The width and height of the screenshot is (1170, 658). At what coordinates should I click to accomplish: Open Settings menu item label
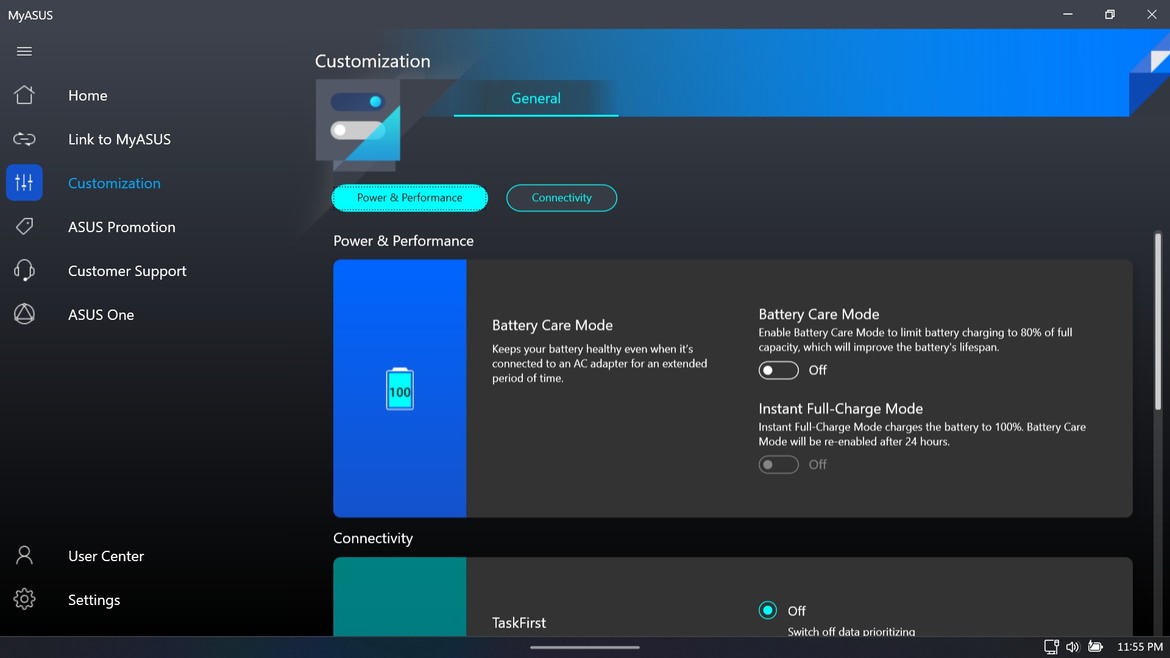click(94, 600)
